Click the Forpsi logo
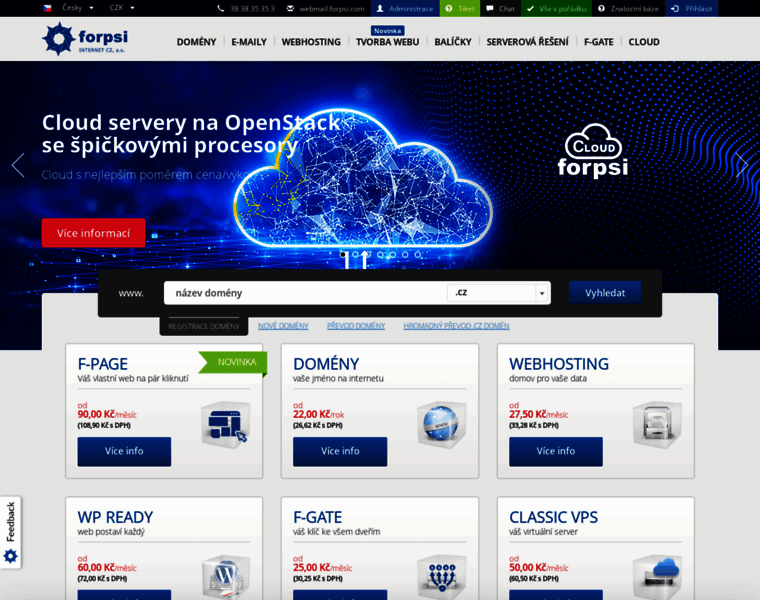The height and width of the screenshot is (600, 760). (85, 39)
